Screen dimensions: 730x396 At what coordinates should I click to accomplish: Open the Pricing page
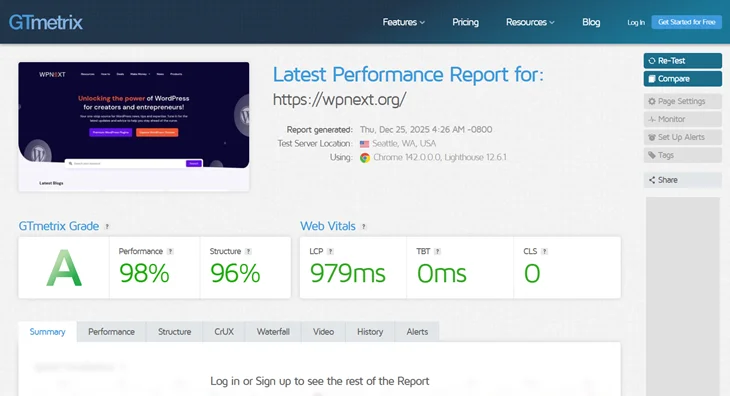(x=465, y=22)
